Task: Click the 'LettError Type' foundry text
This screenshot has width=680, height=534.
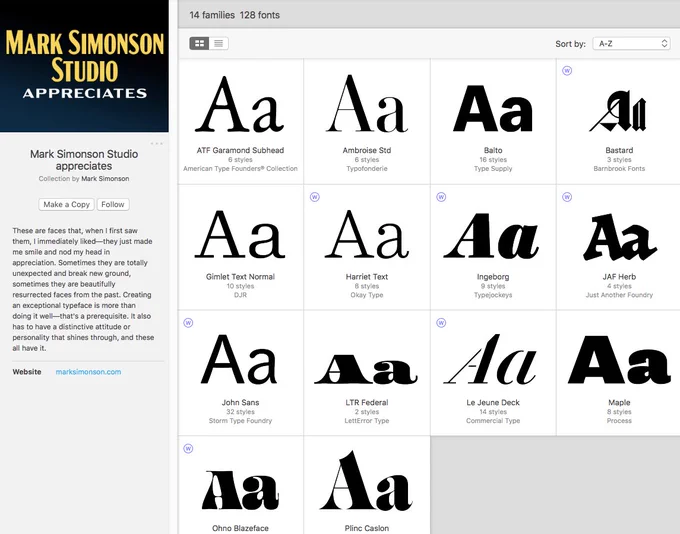Action: coord(367,421)
